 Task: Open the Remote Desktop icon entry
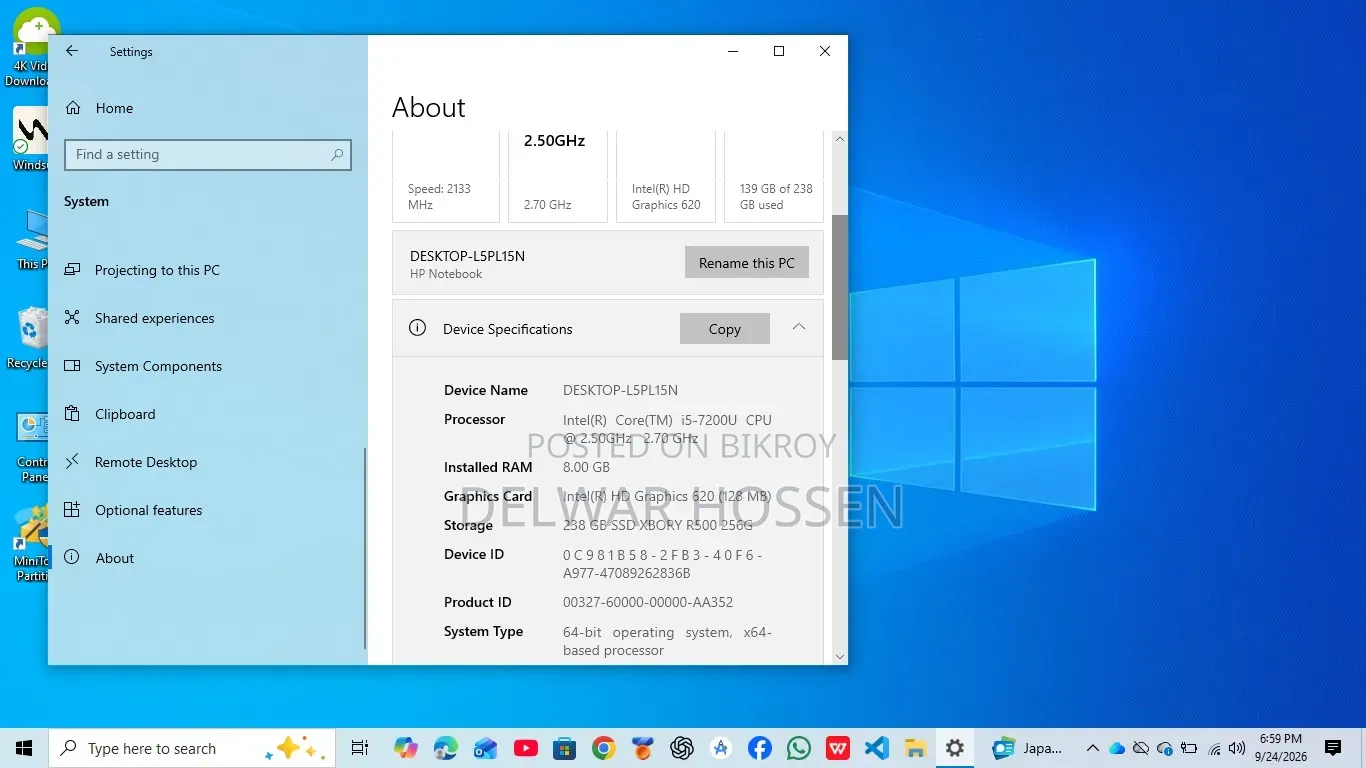tap(72, 462)
